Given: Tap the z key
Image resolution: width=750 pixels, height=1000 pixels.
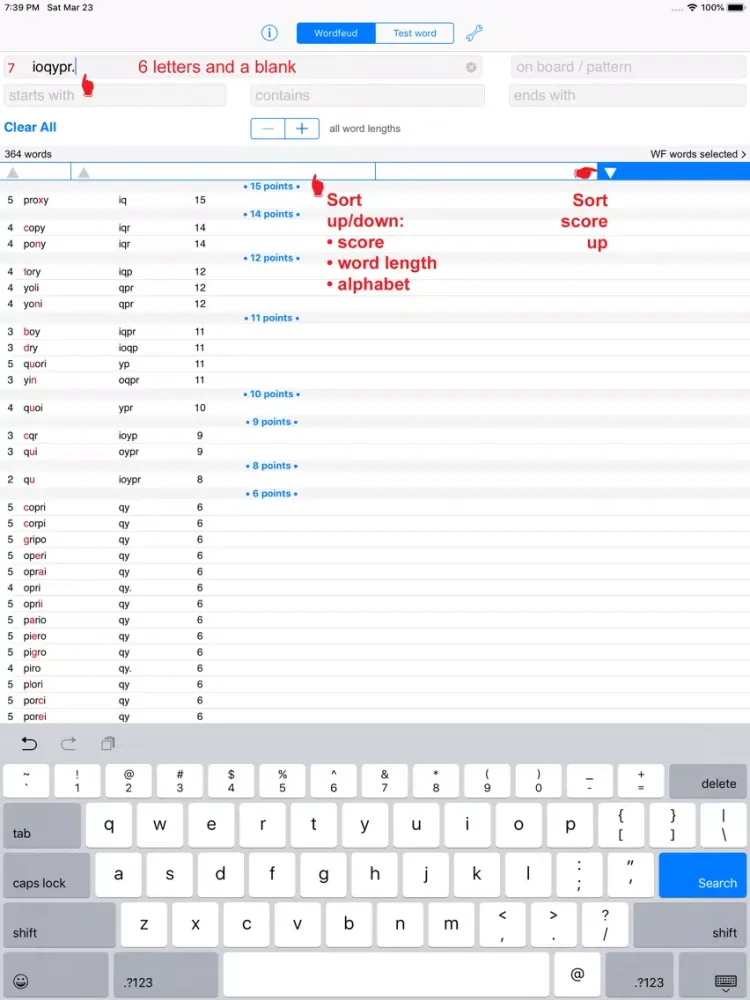Looking at the screenshot, I should pos(144,925).
